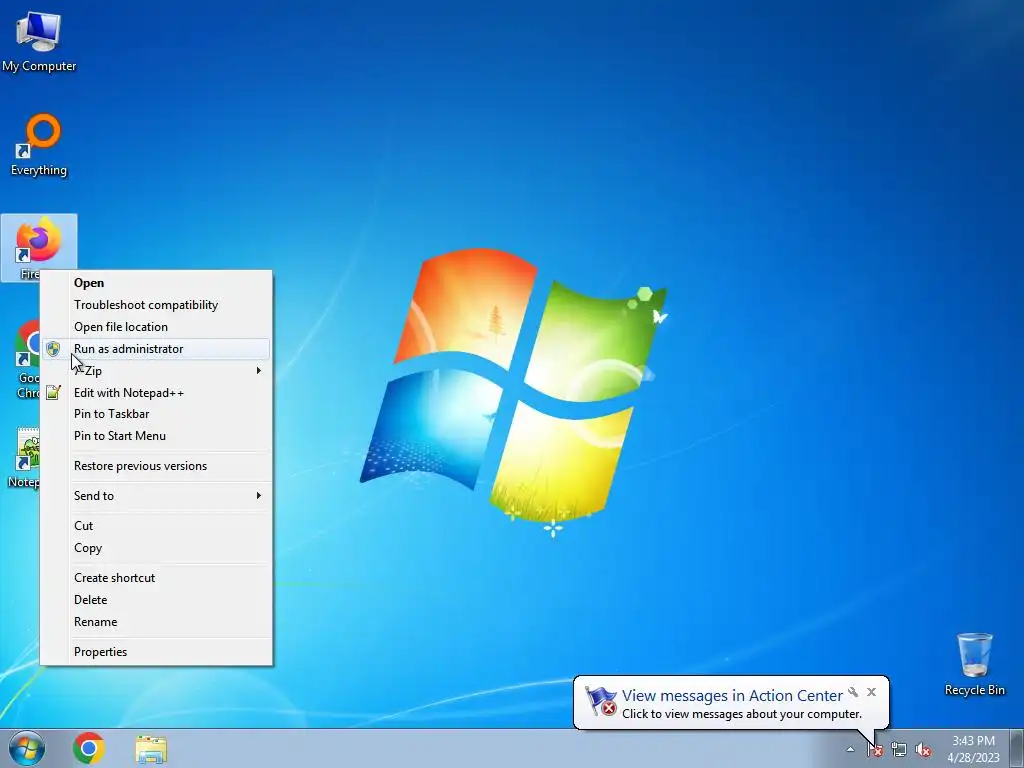1024x768 pixels.
Task: Expand the 7-Zip submenu
Action: coord(156,370)
